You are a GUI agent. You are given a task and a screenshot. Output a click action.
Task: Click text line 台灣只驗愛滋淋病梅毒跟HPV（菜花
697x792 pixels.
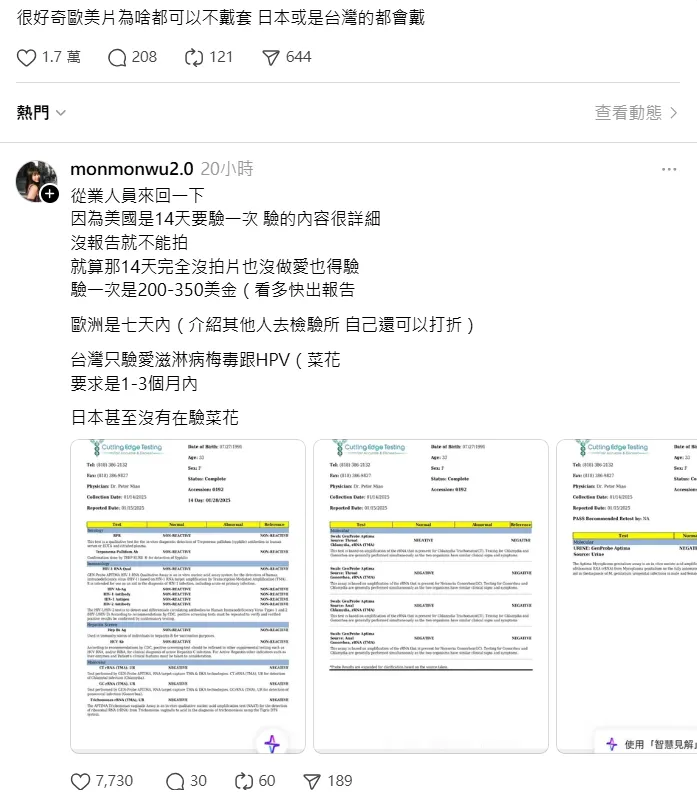click(x=205, y=360)
